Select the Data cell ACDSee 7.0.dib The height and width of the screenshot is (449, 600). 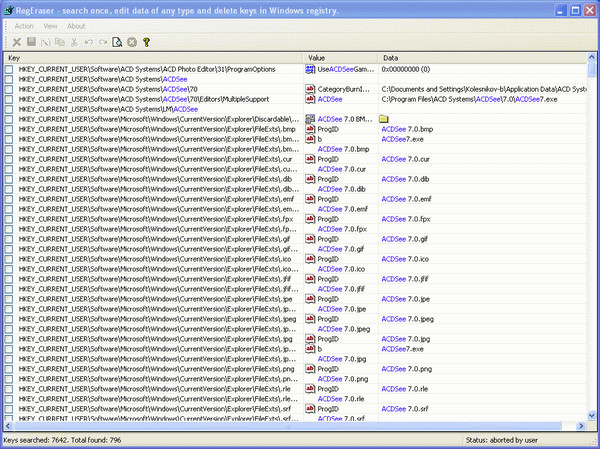pos(405,179)
